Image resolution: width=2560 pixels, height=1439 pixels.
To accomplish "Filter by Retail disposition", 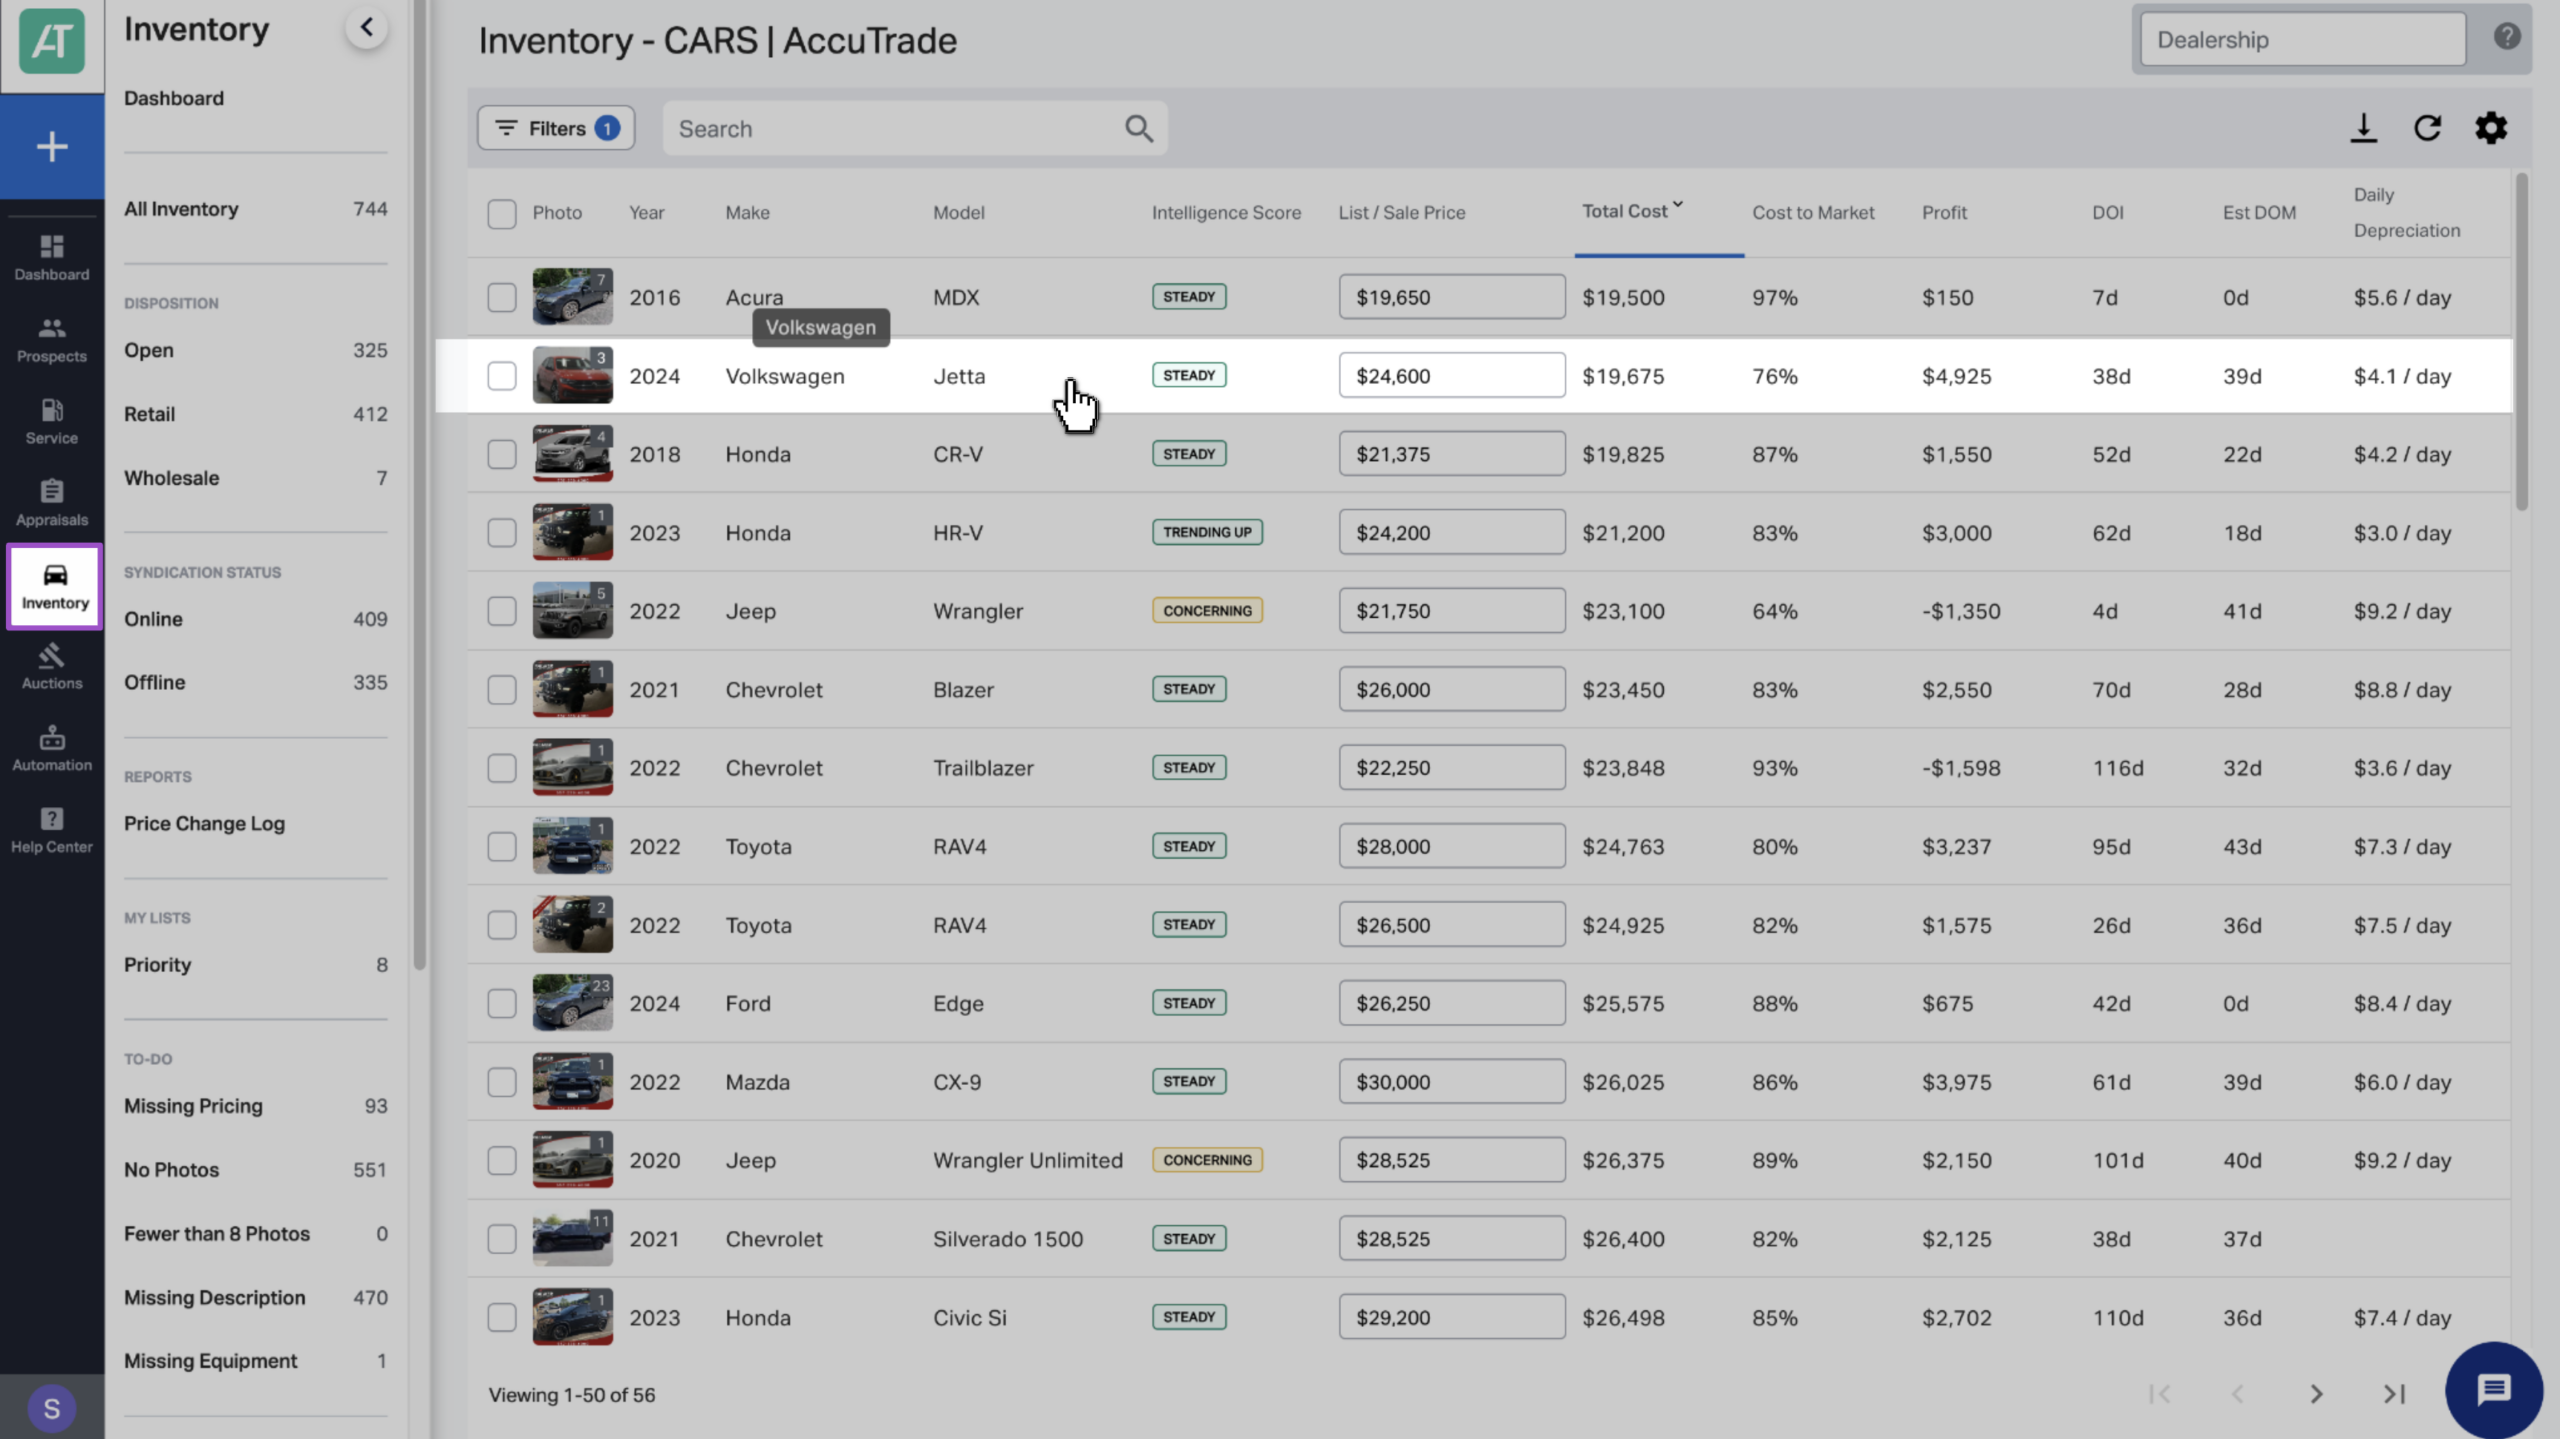I will pyautogui.click(x=255, y=414).
